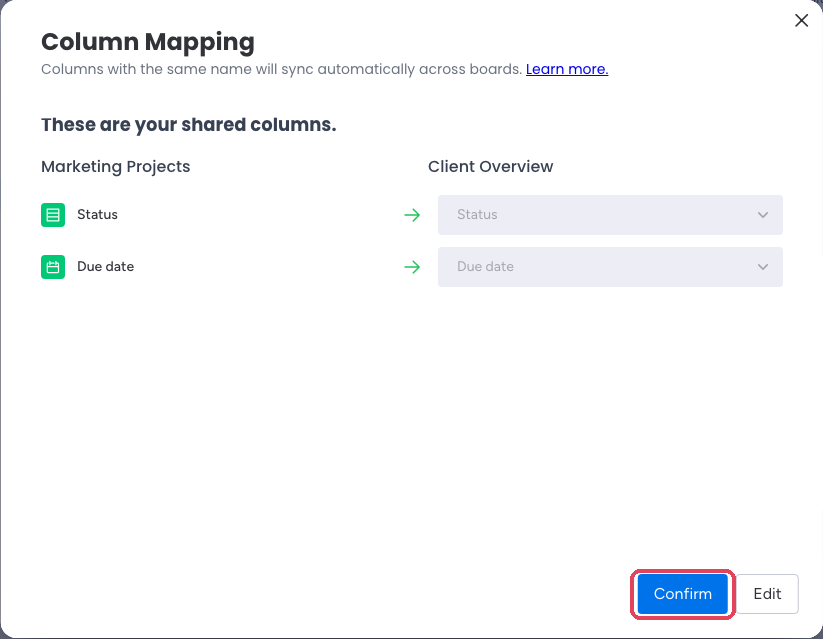Click the Client Overview board label
This screenshot has width=823, height=639.
click(490, 166)
